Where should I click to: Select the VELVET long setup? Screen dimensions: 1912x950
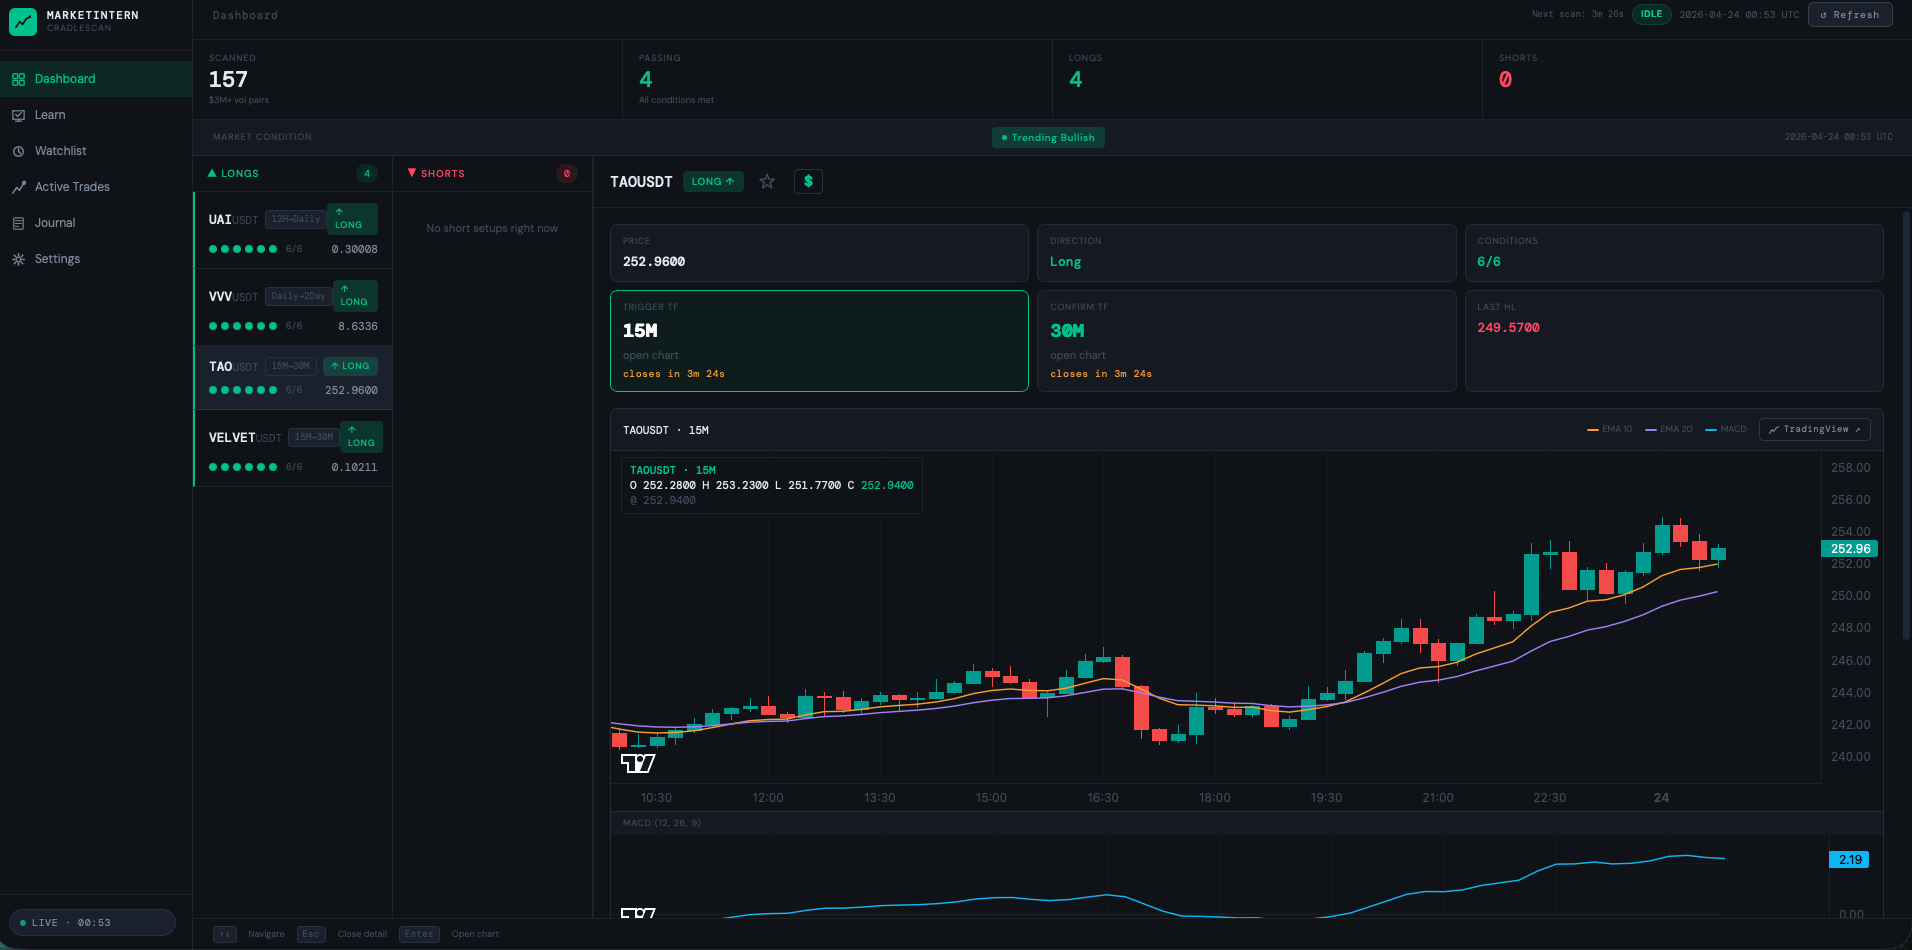point(291,449)
